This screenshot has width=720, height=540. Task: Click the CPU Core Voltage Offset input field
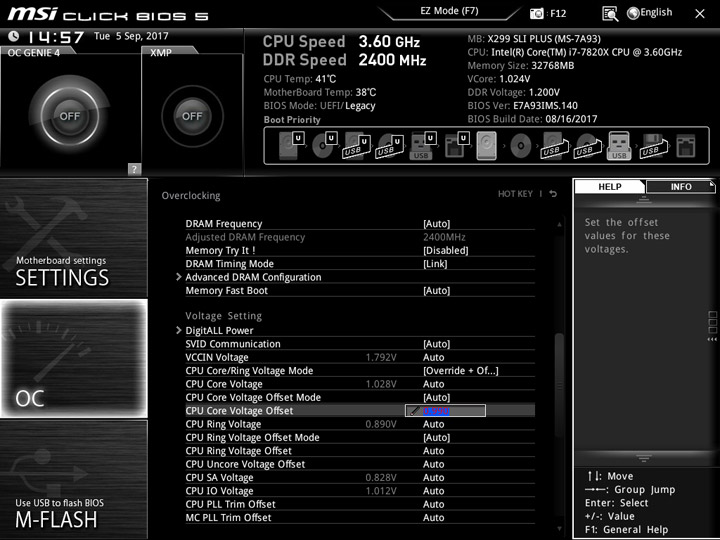coord(445,411)
